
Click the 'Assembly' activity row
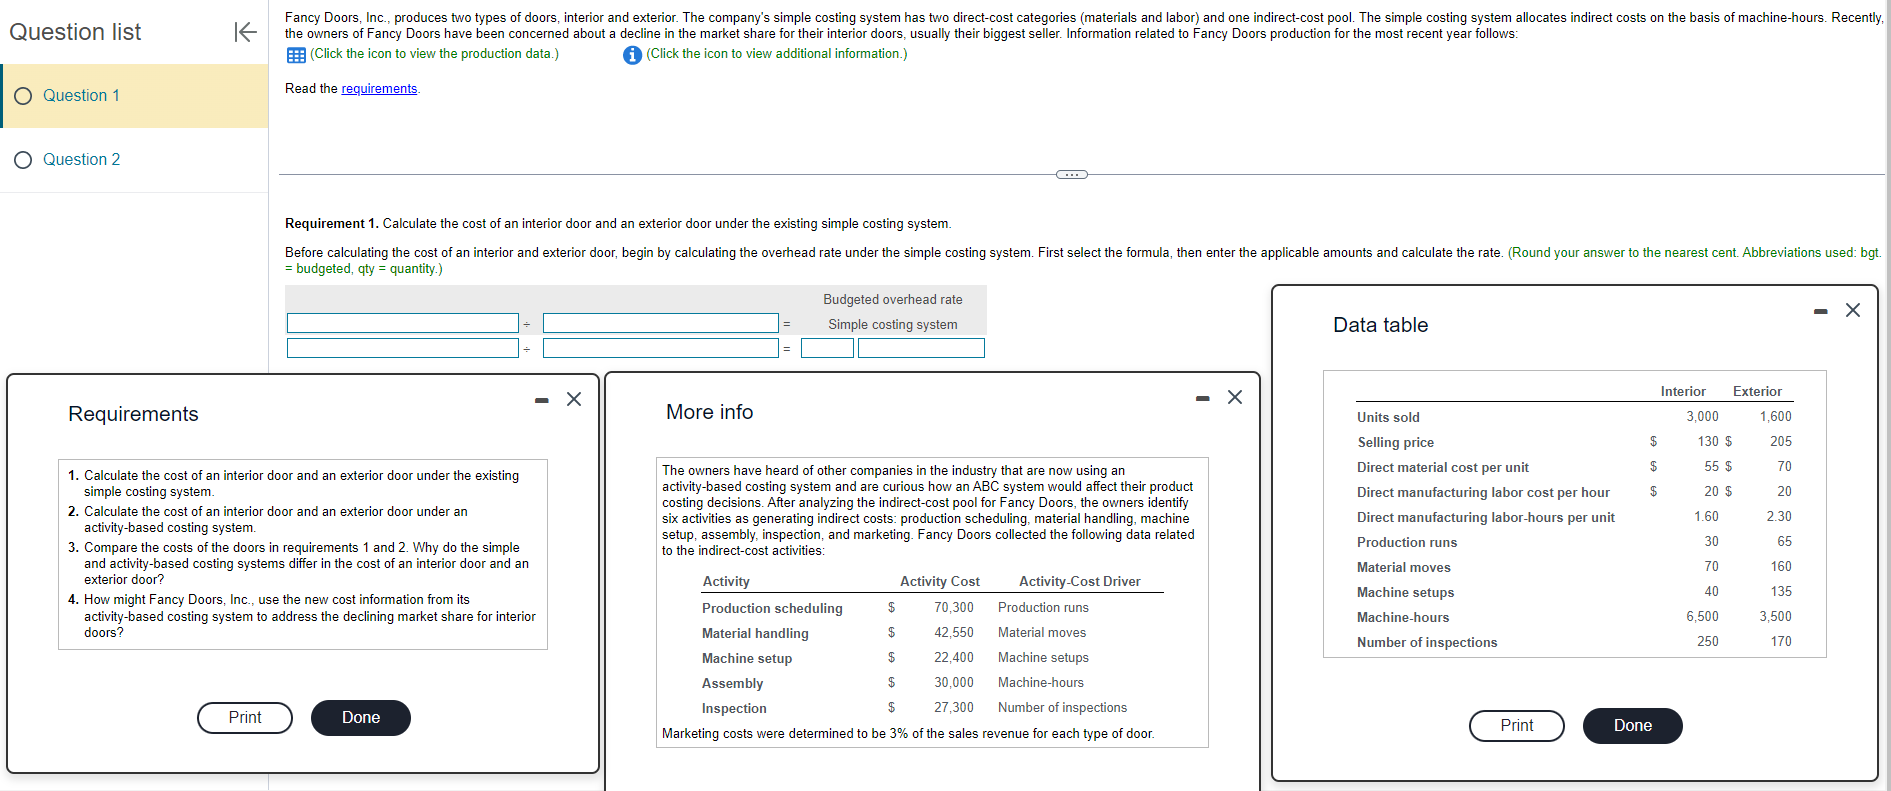tap(732, 683)
